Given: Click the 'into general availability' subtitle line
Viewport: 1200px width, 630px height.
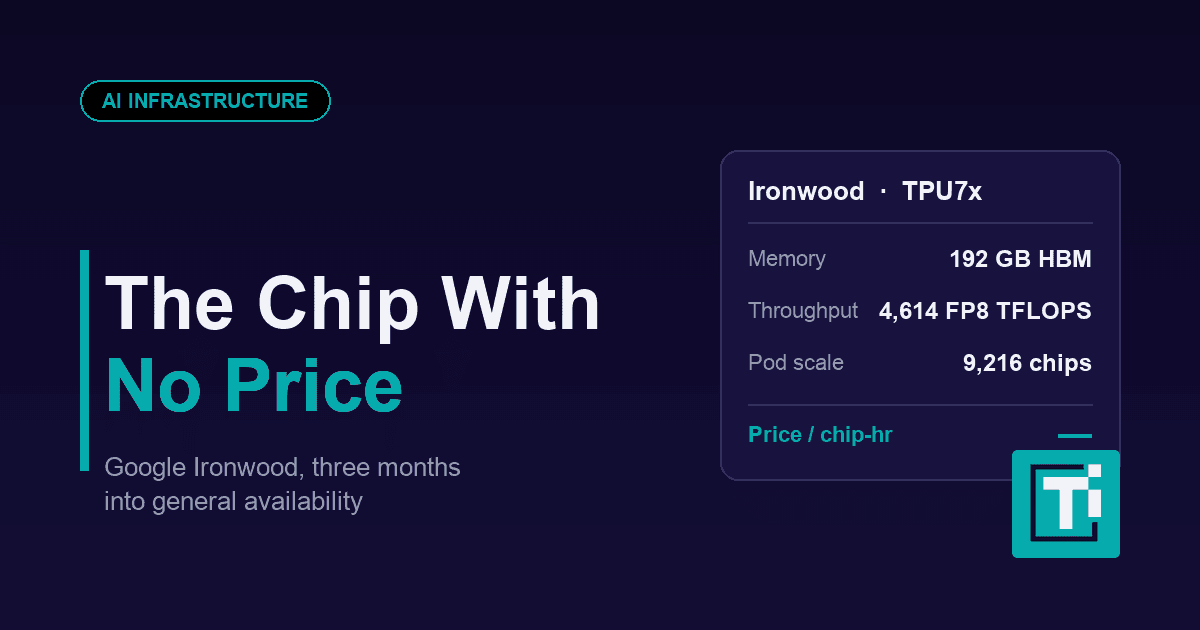Looking at the screenshot, I should pyautogui.click(x=233, y=502).
